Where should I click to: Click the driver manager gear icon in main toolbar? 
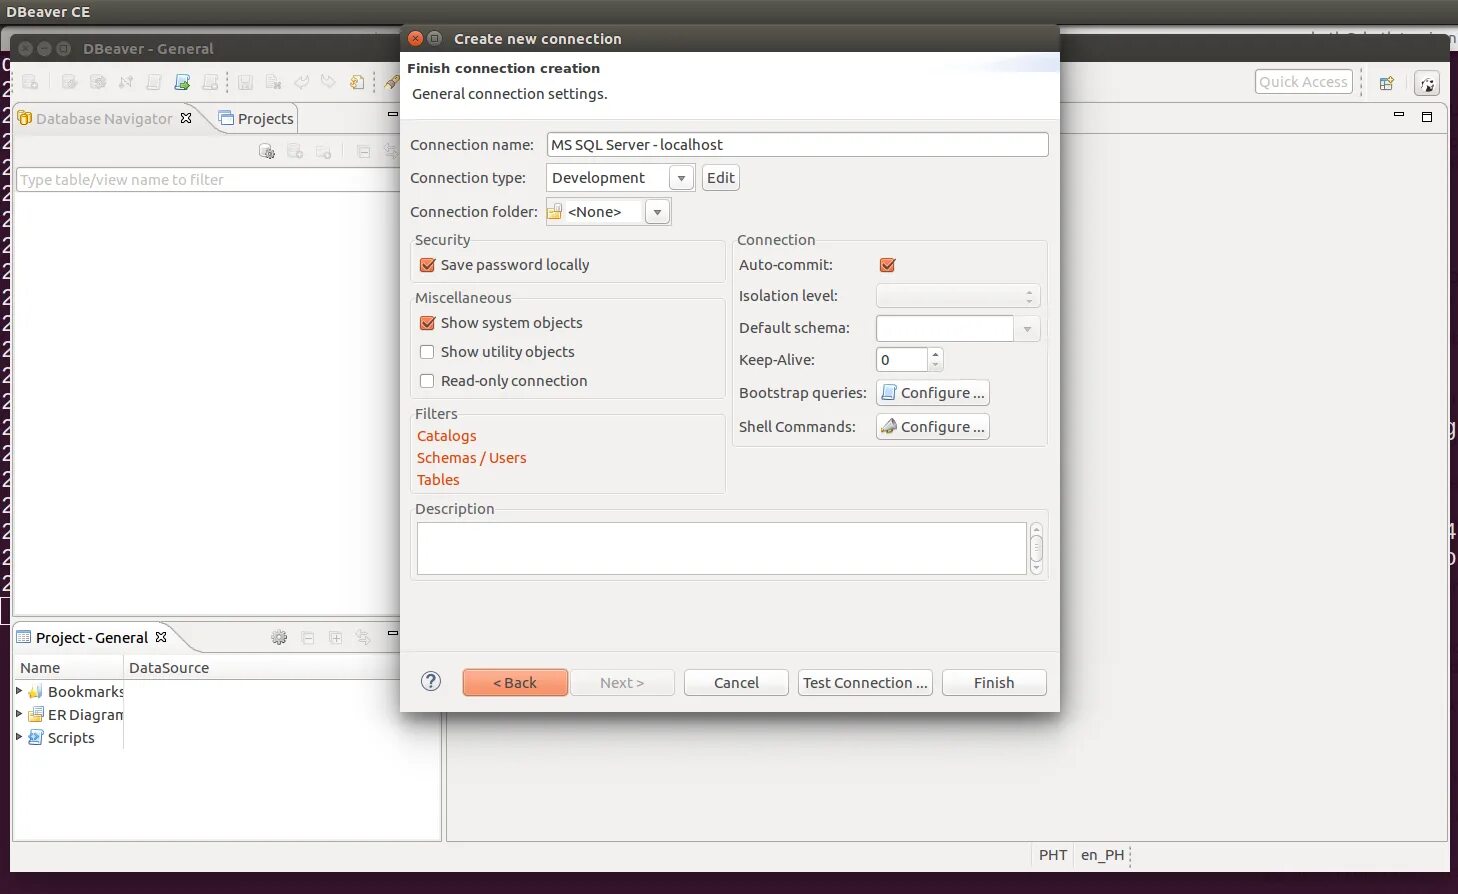pos(98,82)
